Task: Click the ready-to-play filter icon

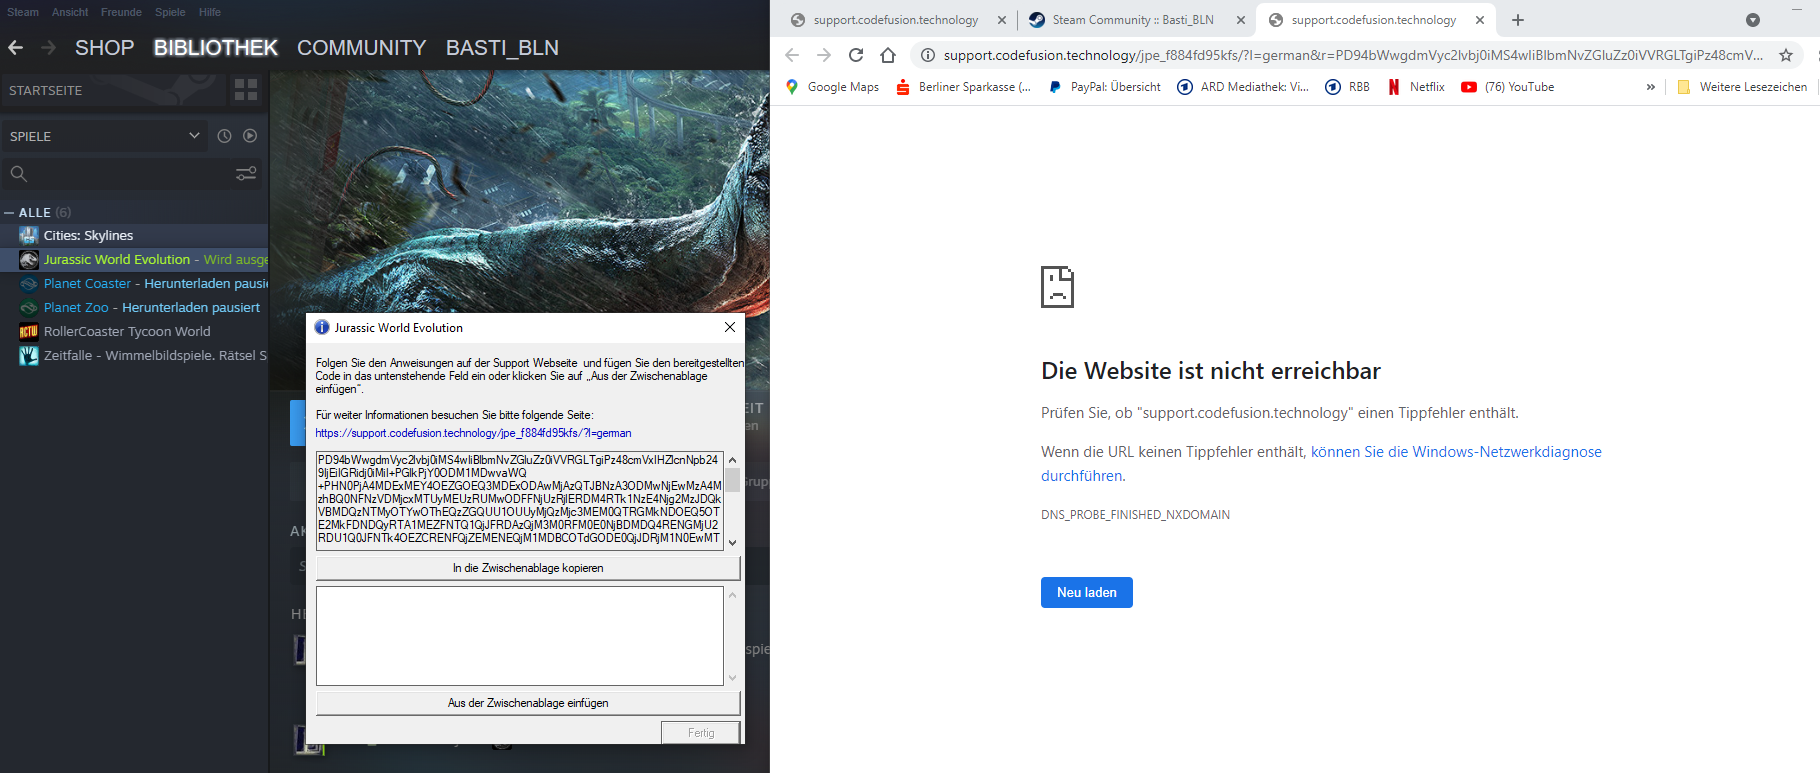Action: [250, 136]
